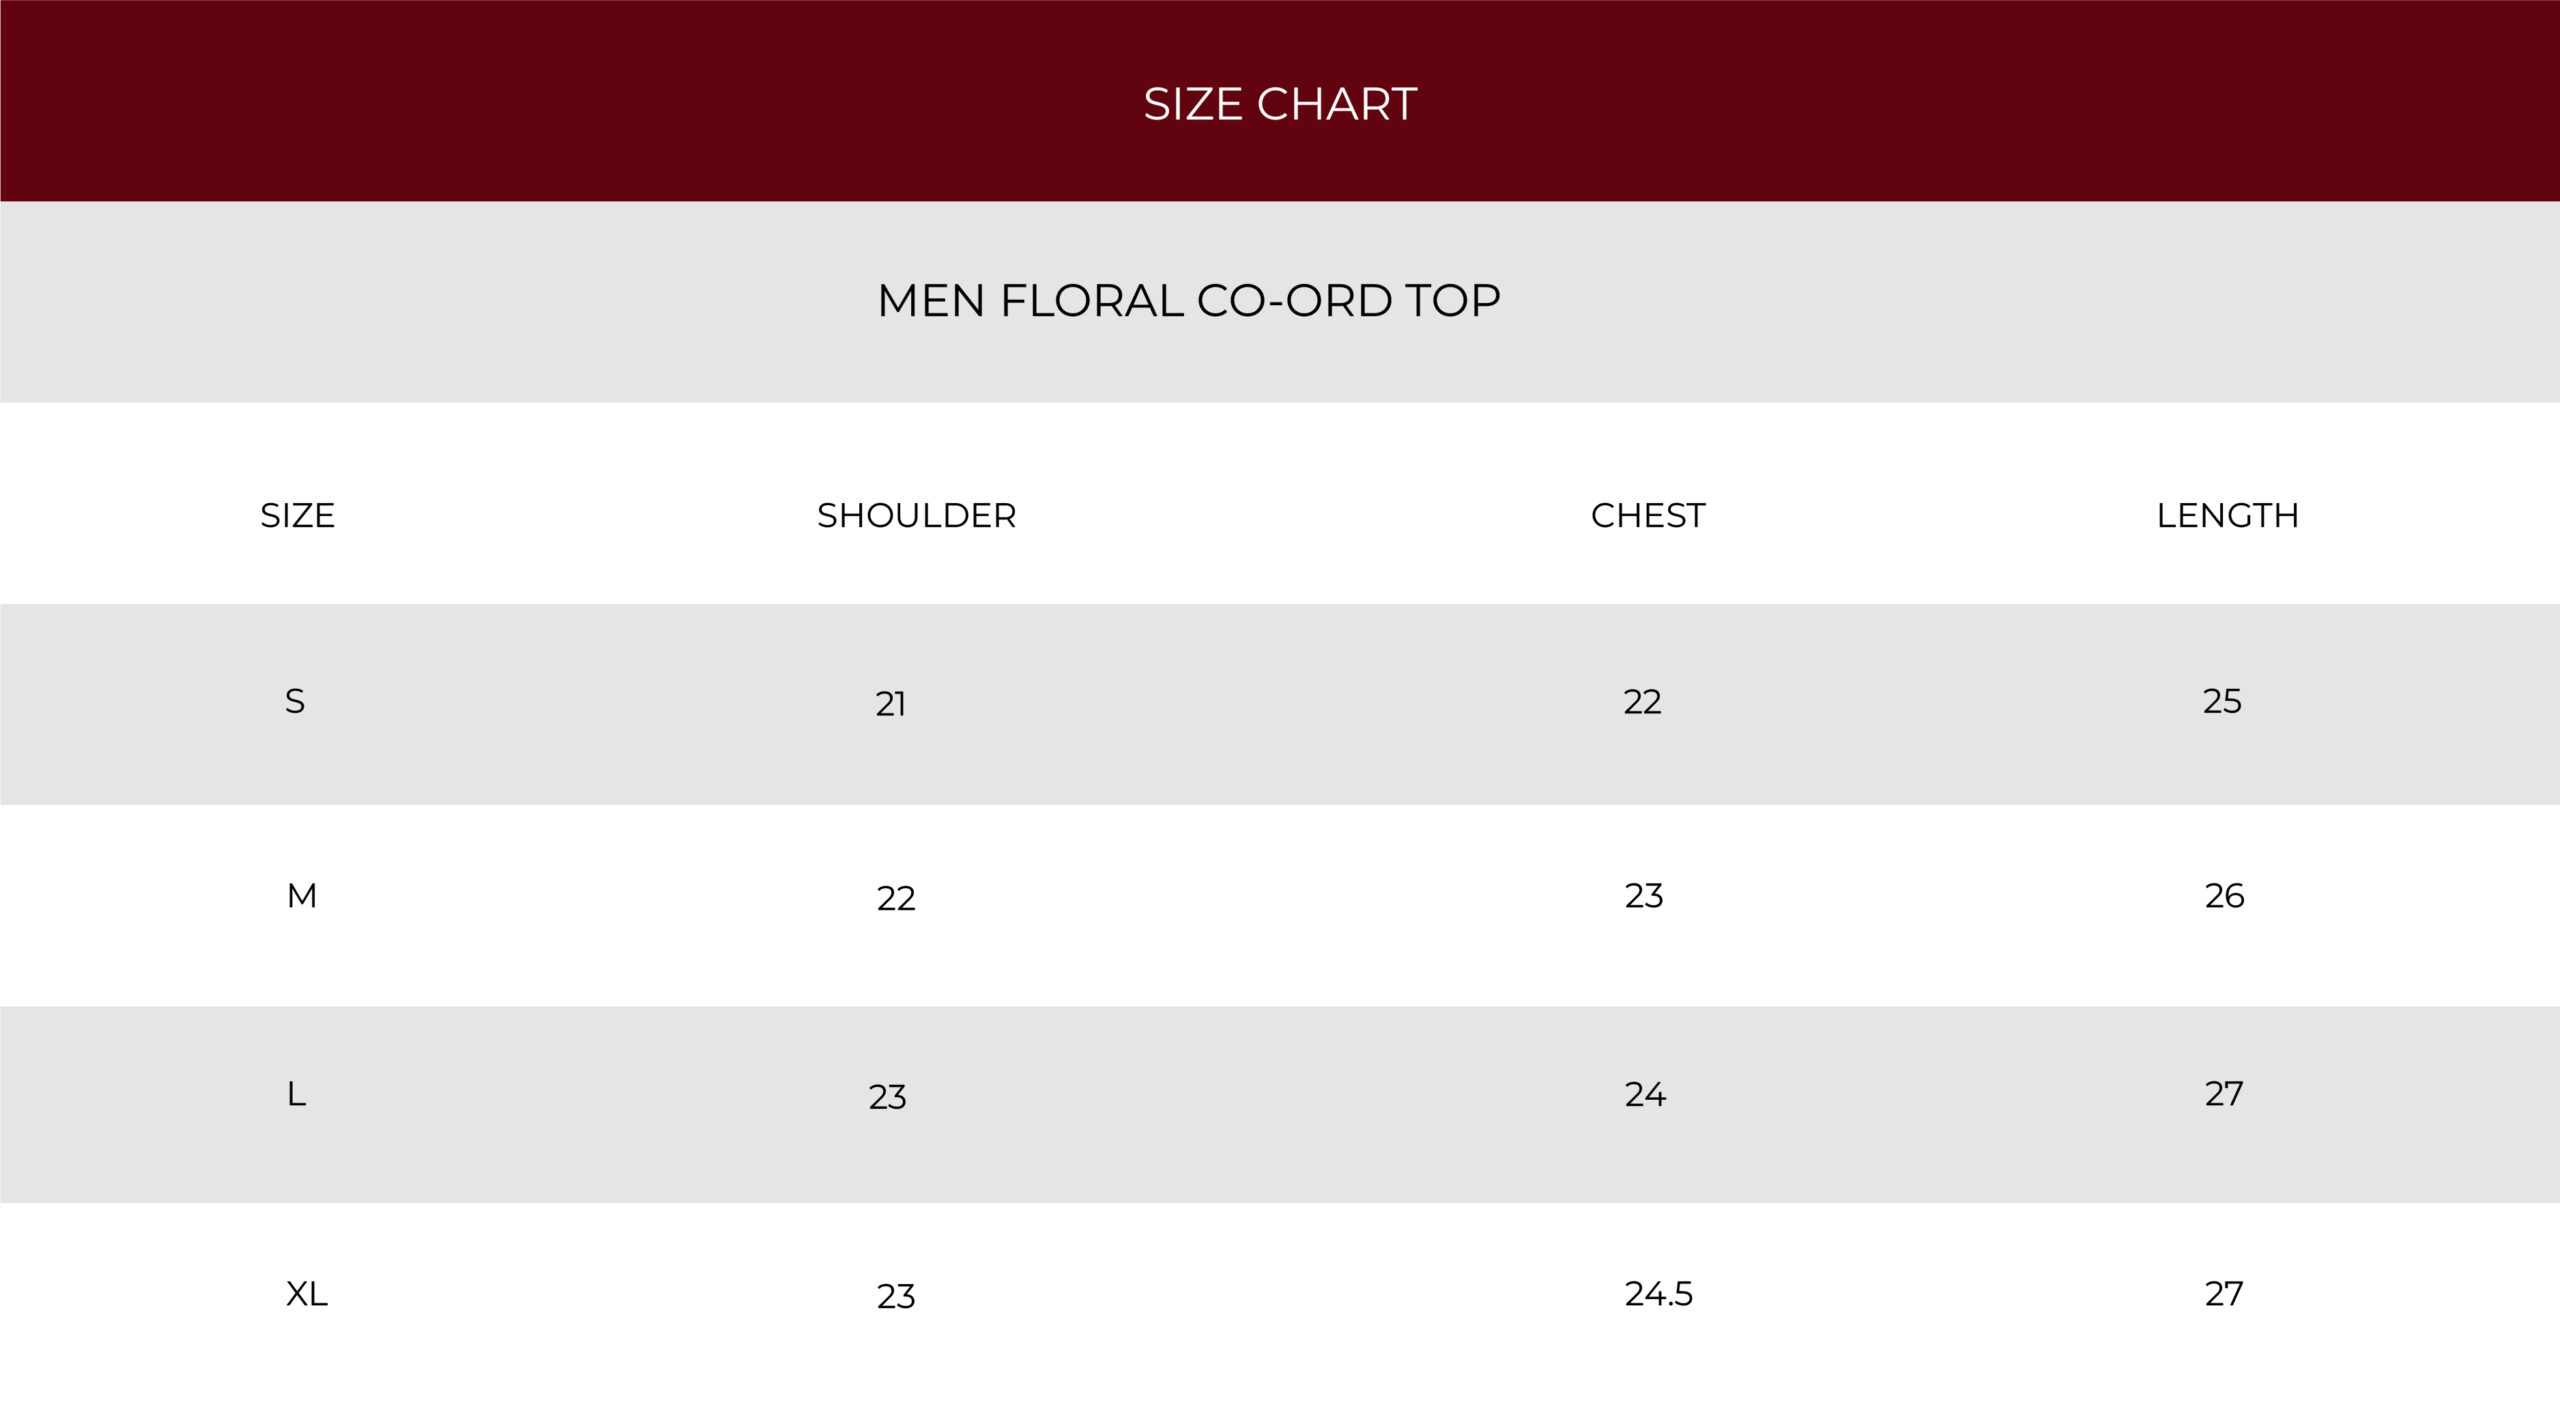Click the SIZE column header
The width and height of the screenshot is (2560, 1405).
(297, 515)
